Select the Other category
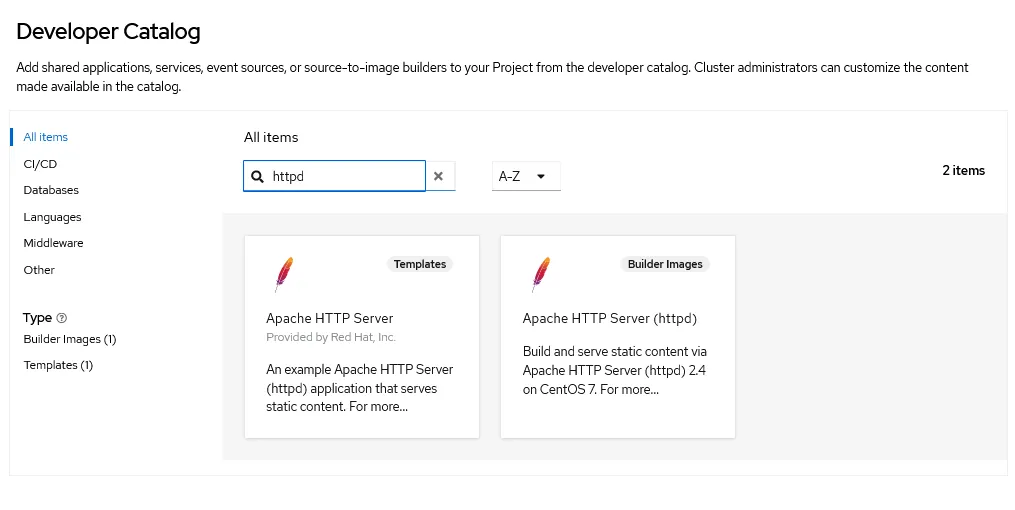This screenshot has height=510, width=1015. click(x=39, y=270)
